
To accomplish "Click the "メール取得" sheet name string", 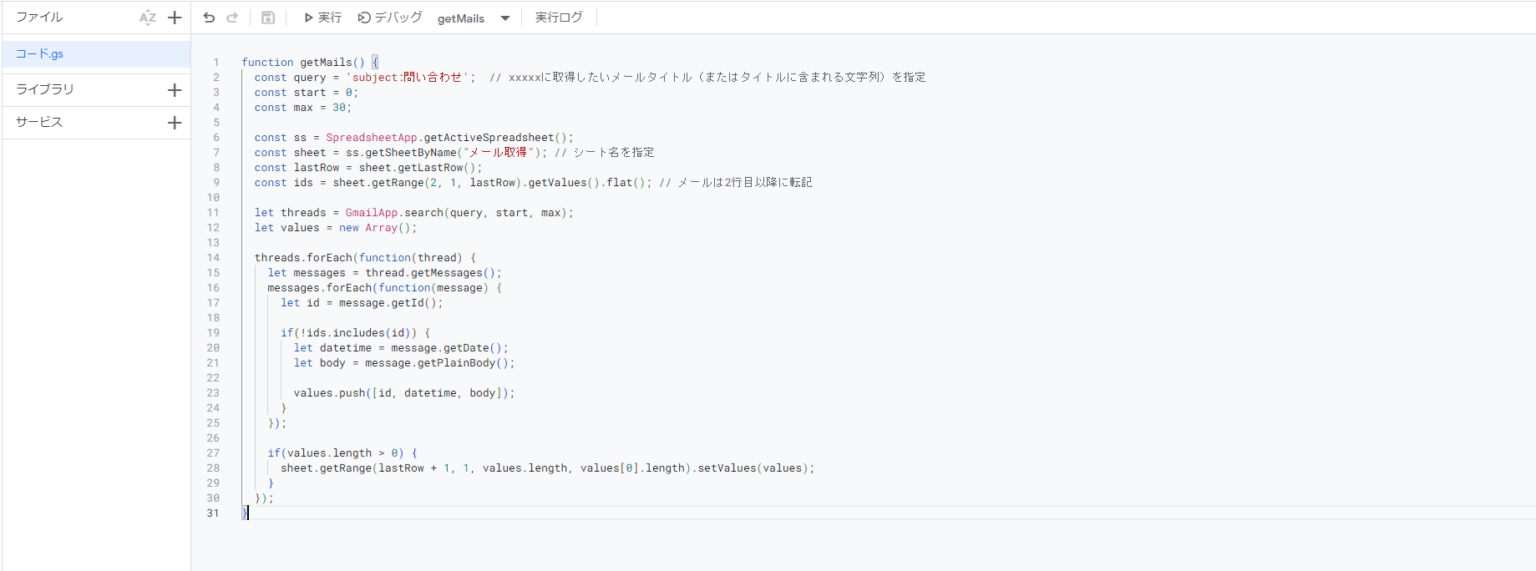I will [498, 153].
